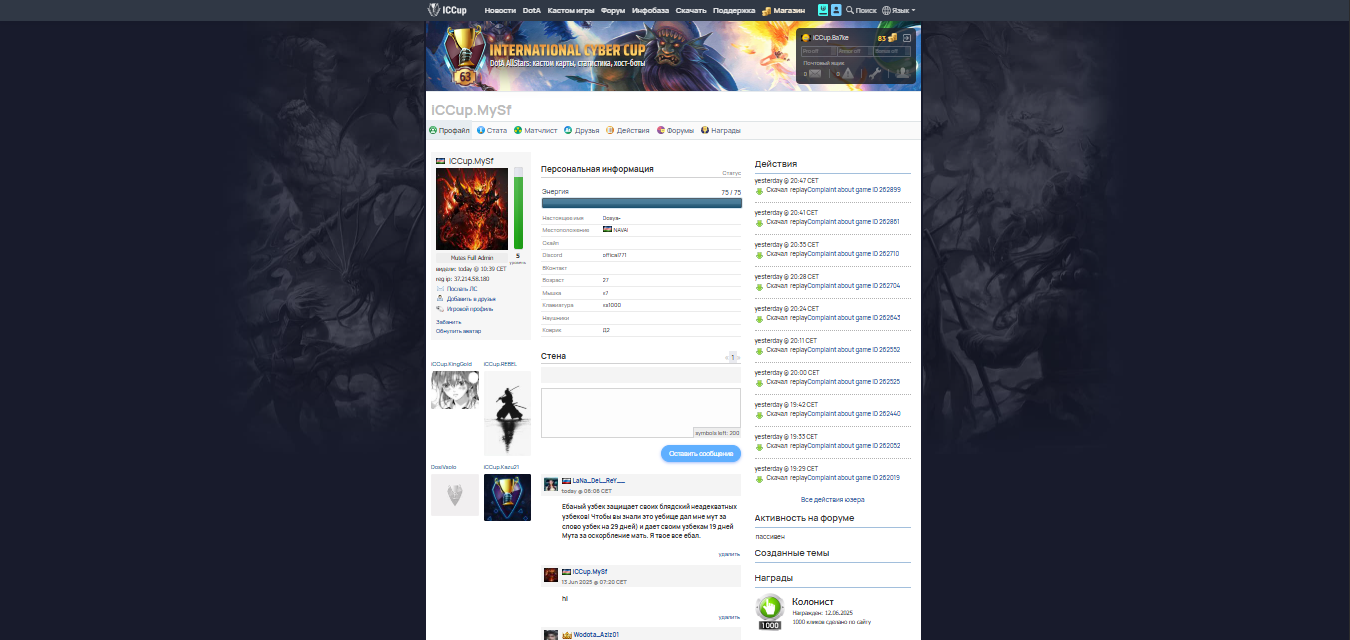Delete ICCup.MySf 'hi' message via удалить

pyautogui.click(x=729, y=617)
